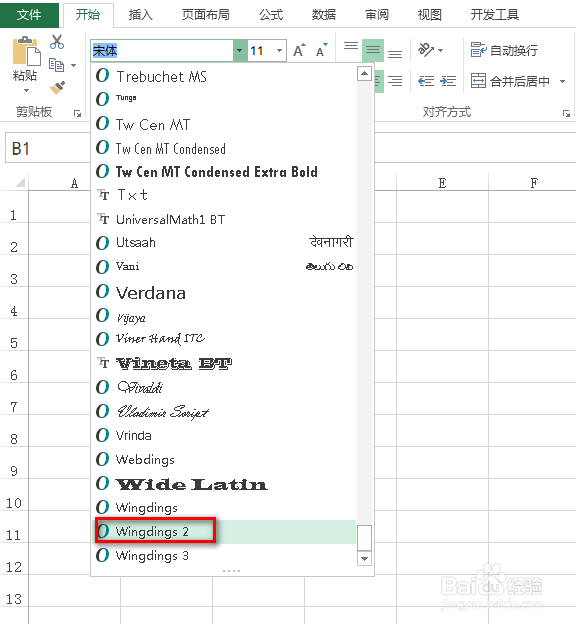
Task: Collapse the font name dropdown arrow
Action: [239, 51]
